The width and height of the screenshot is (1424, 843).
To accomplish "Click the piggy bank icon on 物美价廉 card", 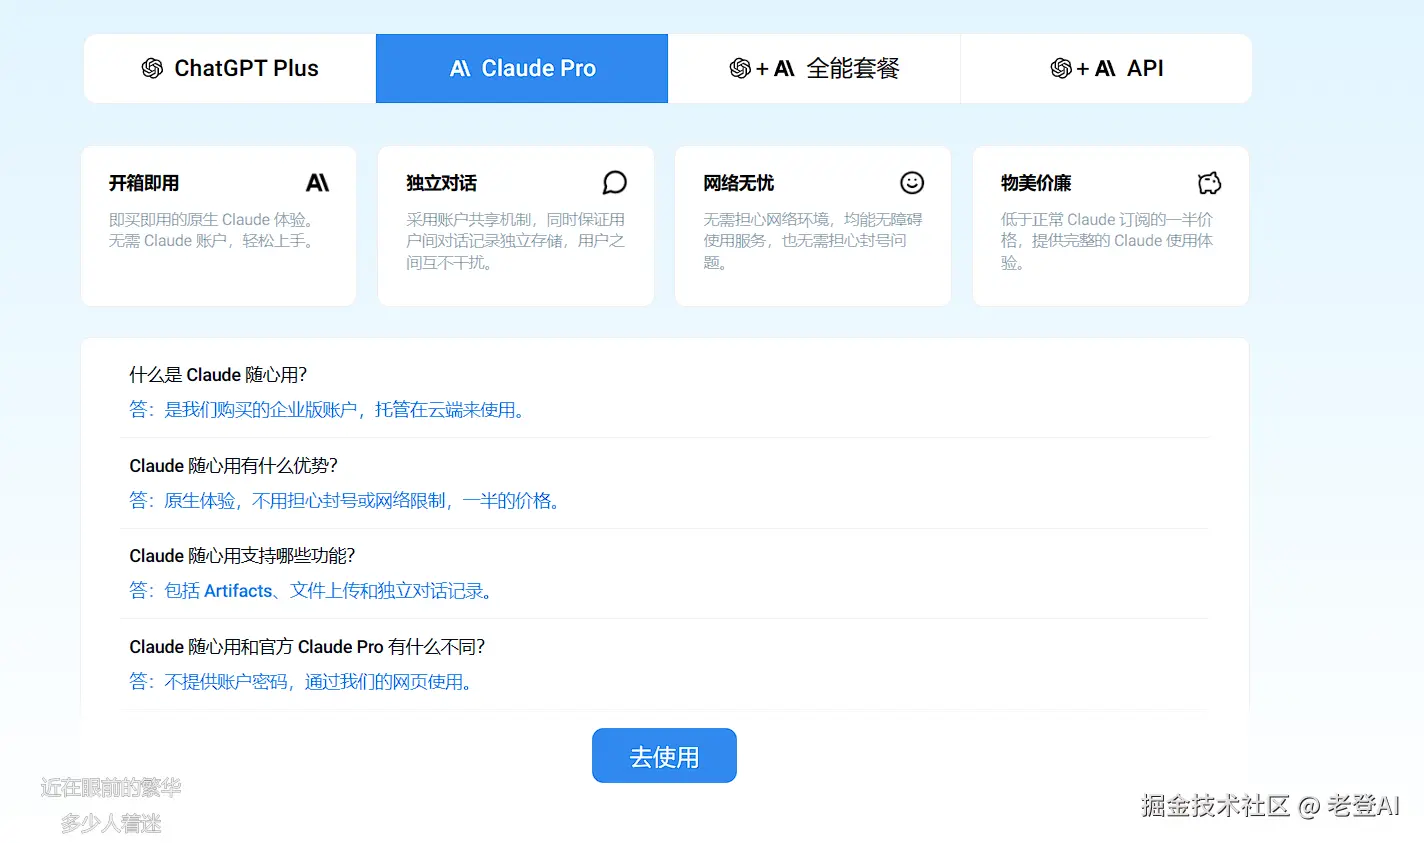I will [1210, 183].
